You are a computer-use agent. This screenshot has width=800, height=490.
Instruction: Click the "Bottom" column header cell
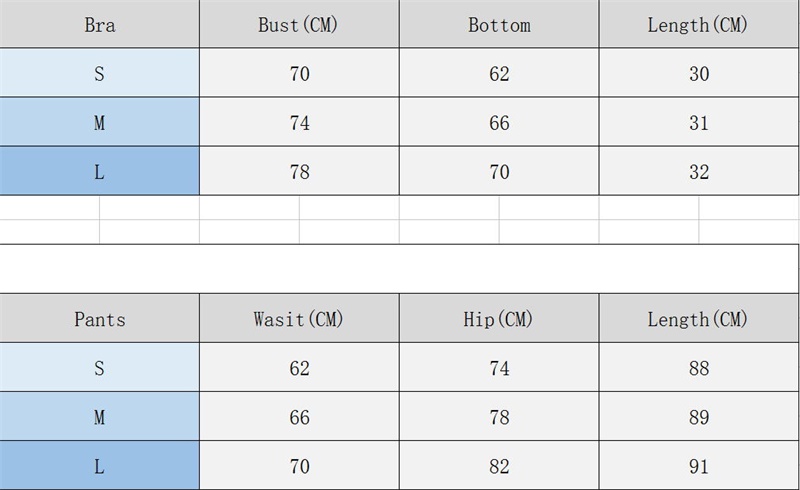pos(499,25)
